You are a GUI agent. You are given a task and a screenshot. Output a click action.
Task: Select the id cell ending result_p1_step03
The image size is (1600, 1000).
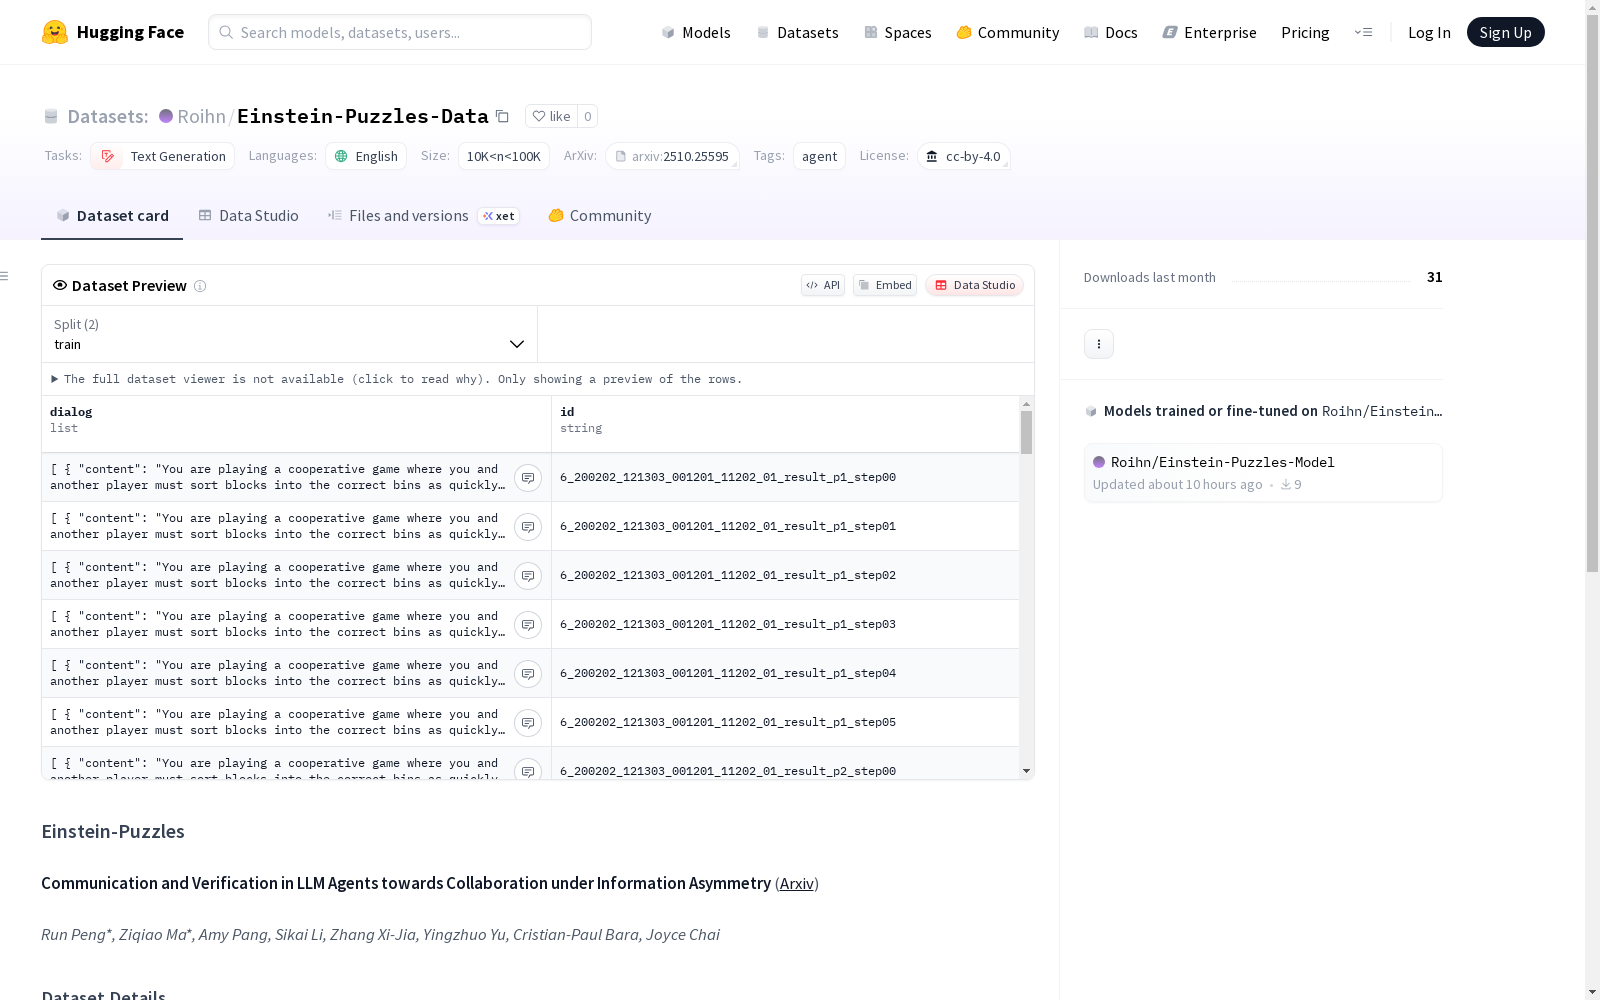pyautogui.click(x=785, y=625)
